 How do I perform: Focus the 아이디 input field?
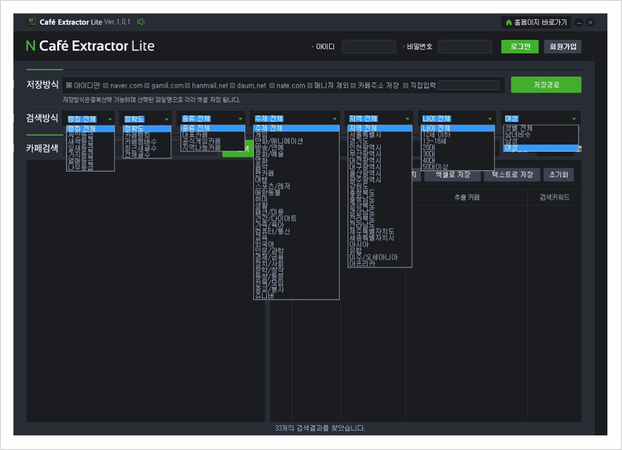click(369, 46)
